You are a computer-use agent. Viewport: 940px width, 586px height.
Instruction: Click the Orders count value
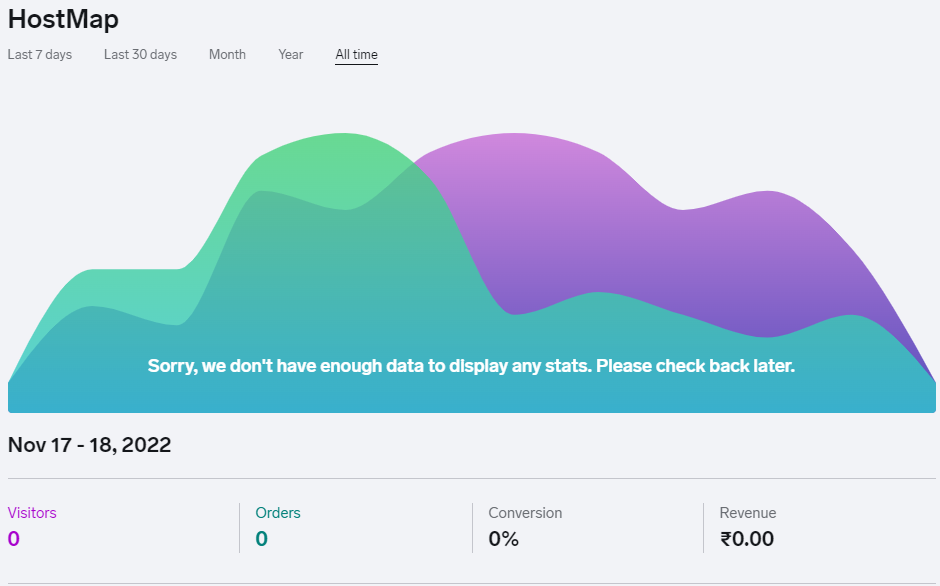pos(261,539)
